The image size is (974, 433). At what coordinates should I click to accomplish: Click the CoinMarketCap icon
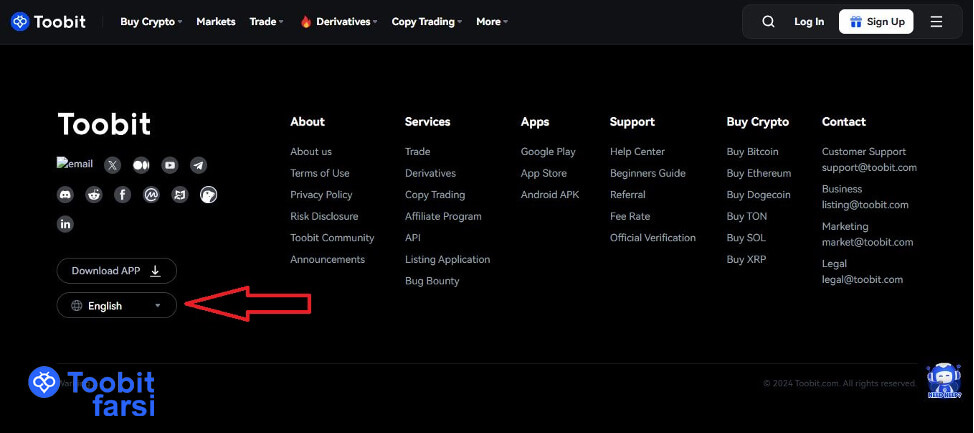pyautogui.click(x=151, y=194)
